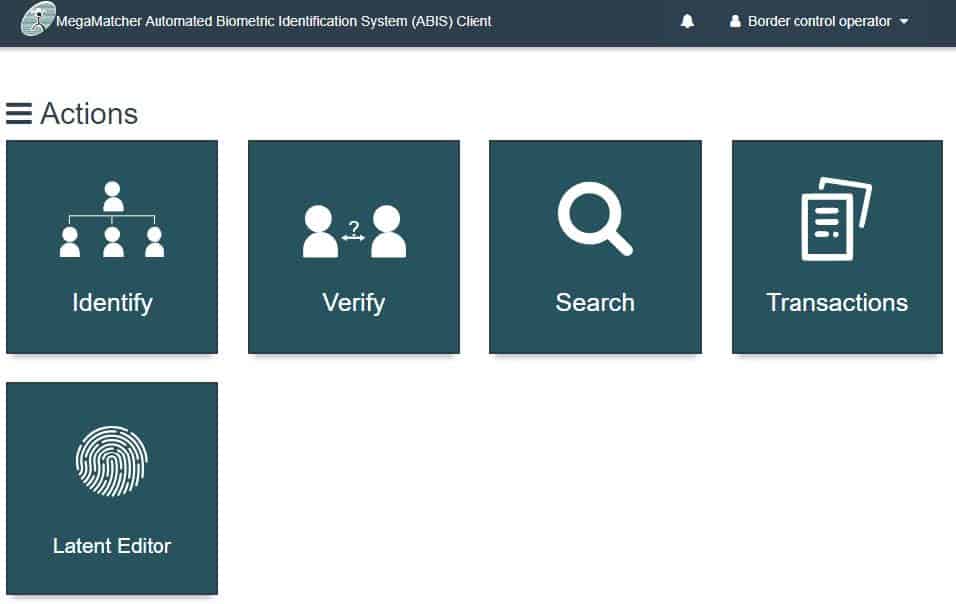Screen dimensions: 956x604
Task: Open the Border control operator dropdown
Action: coord(819,21)
